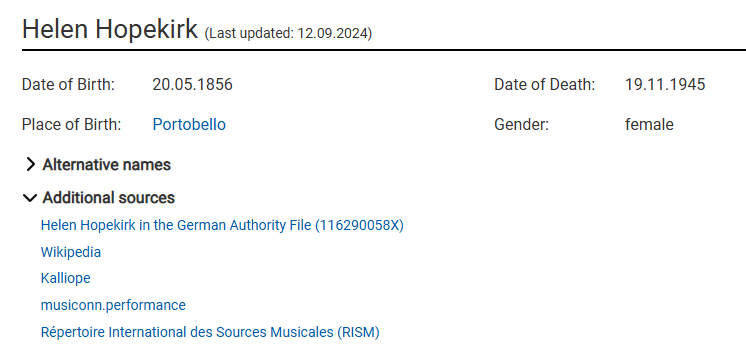Click the Date of Birth label
746x361 pixels.
69,85
